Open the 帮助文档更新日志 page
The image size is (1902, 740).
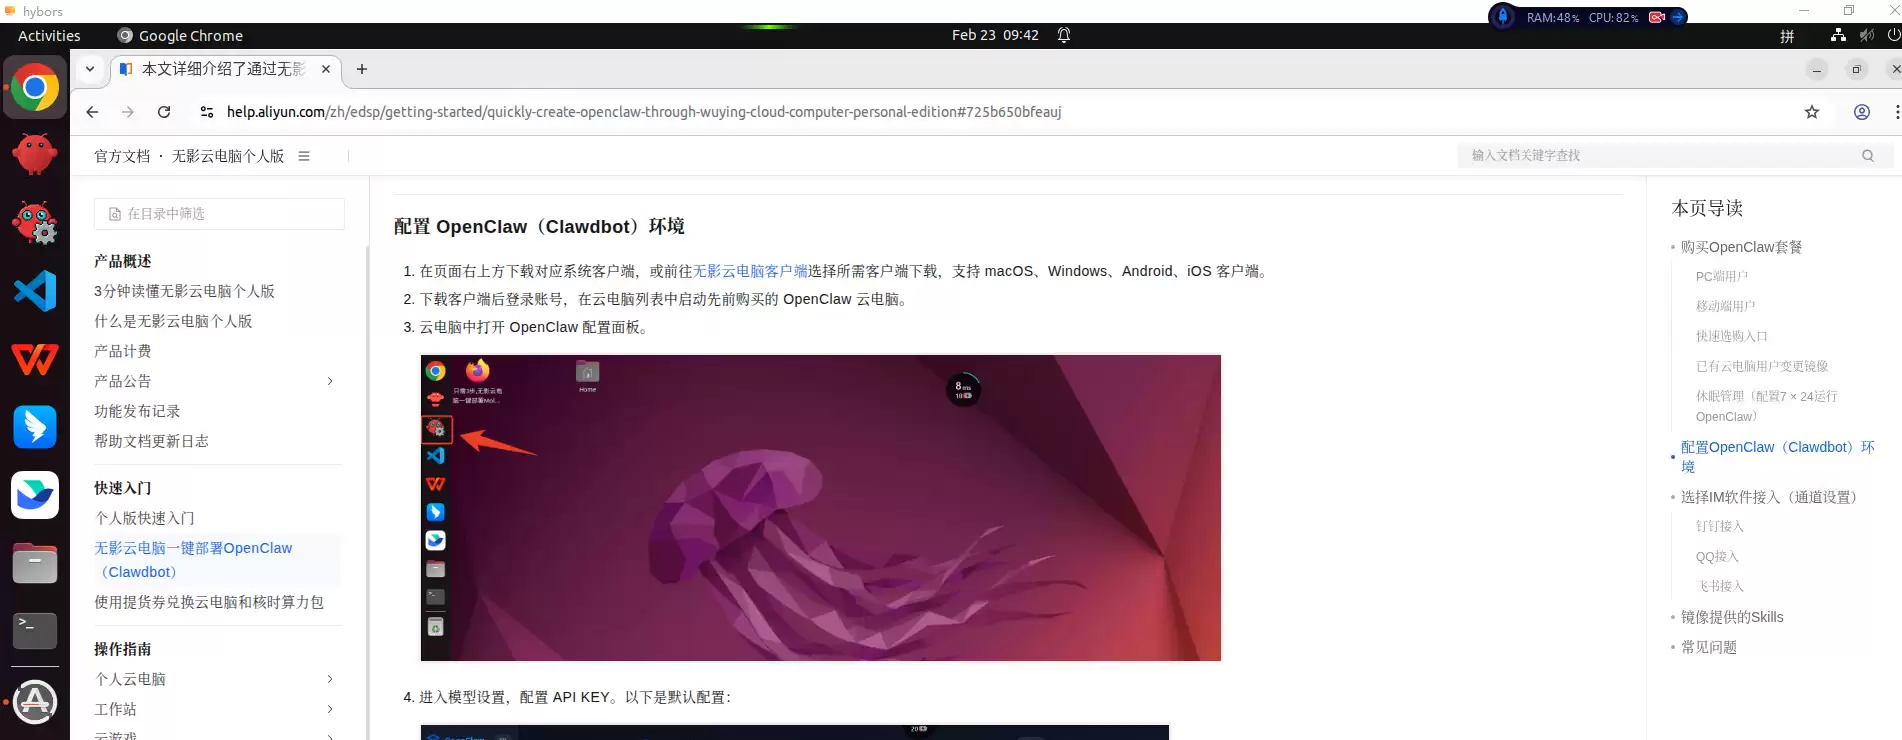pos(151,441)
